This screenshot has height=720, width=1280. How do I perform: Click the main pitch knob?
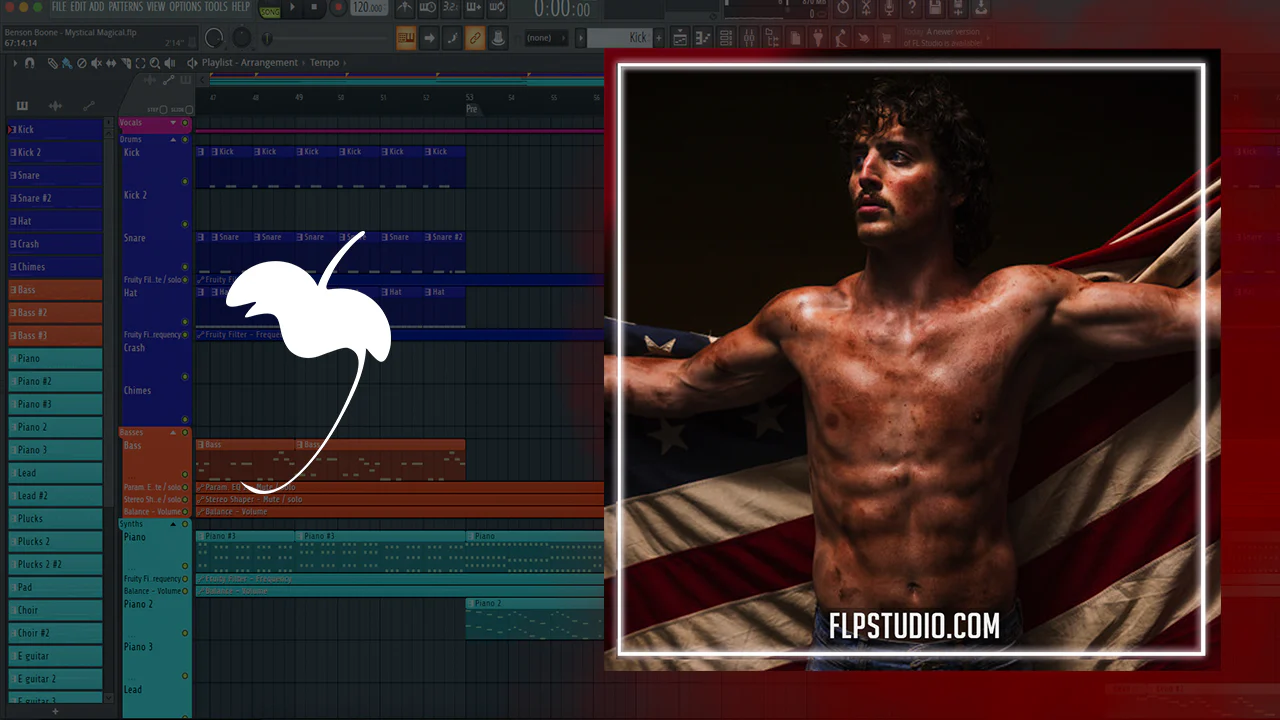[x=242, y=38]
